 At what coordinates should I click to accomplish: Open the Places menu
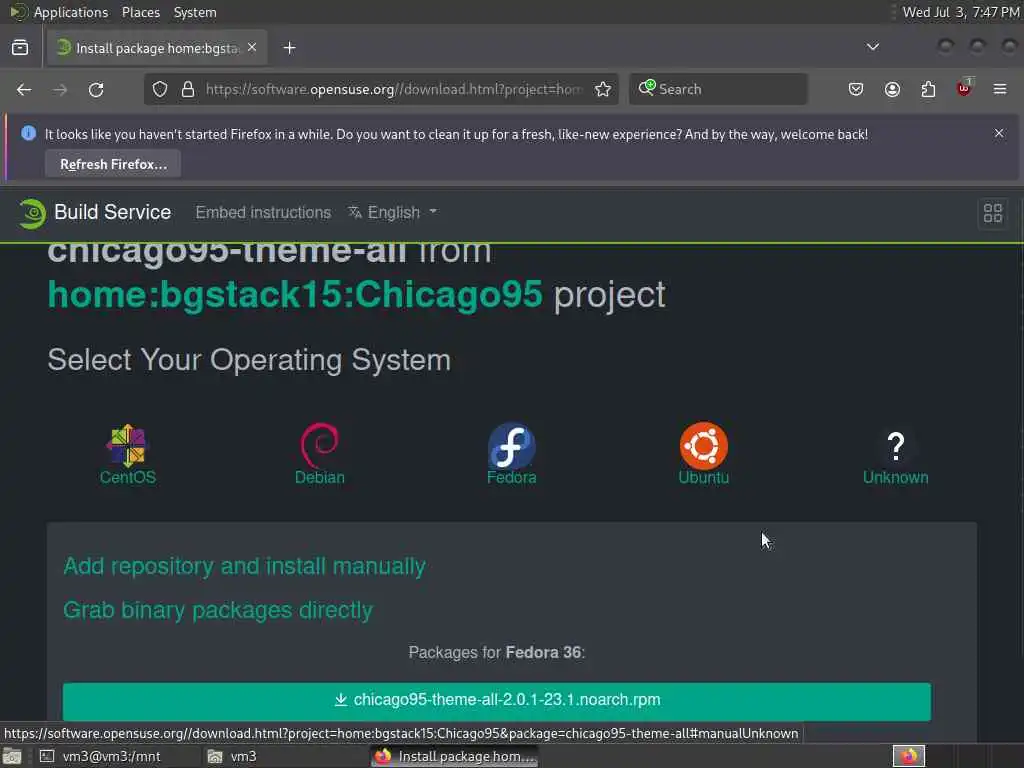pos(140,12)
